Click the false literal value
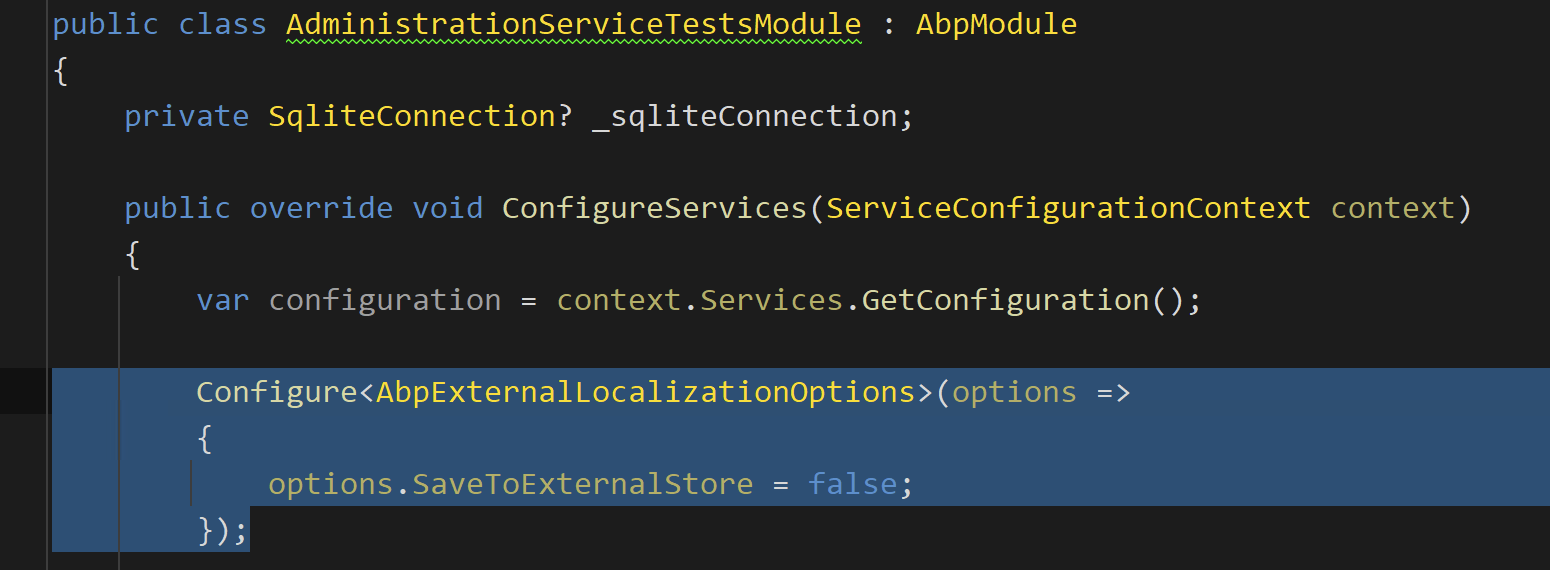This screenshot has width=1550, height=570. pyautogui.click(x=852, y=484)
